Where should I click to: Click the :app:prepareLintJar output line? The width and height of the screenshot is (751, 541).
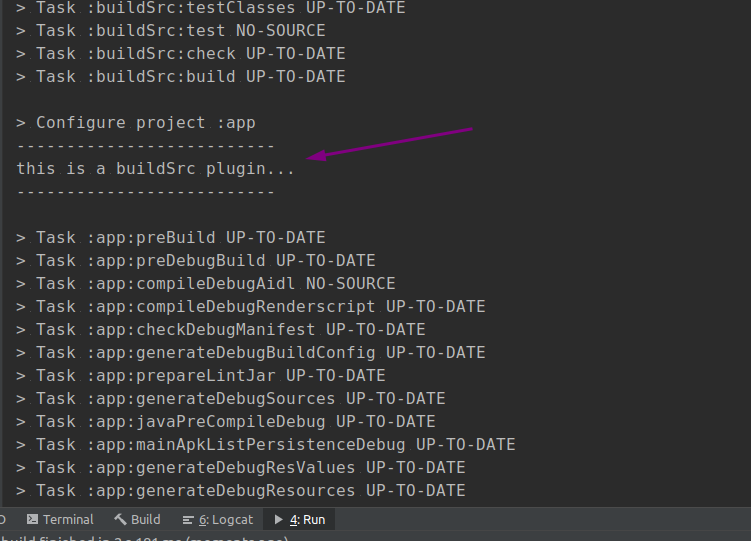point(200,375)
